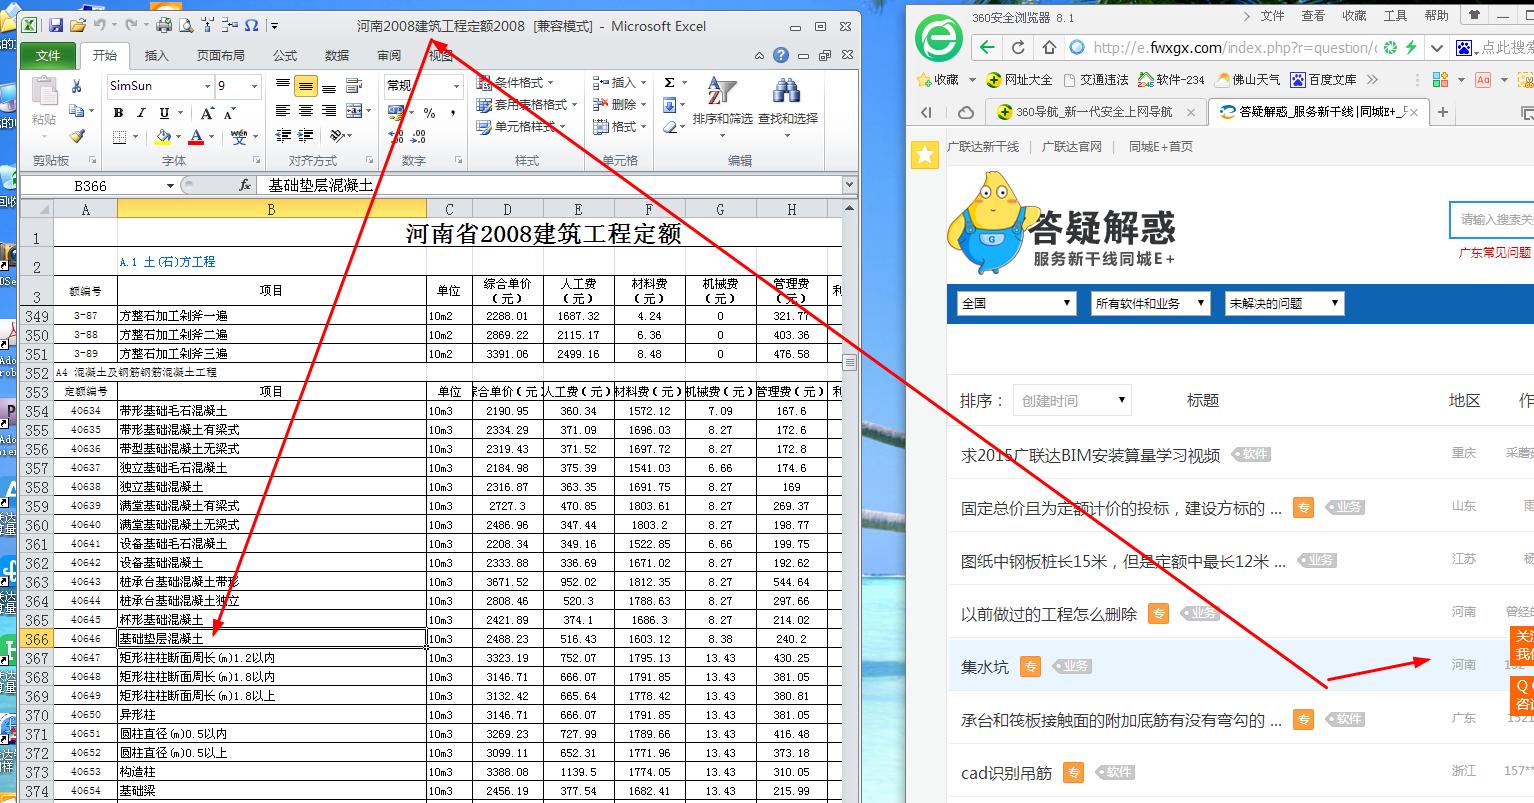Click yellow star favorites sidebar icon

point(926,154)
